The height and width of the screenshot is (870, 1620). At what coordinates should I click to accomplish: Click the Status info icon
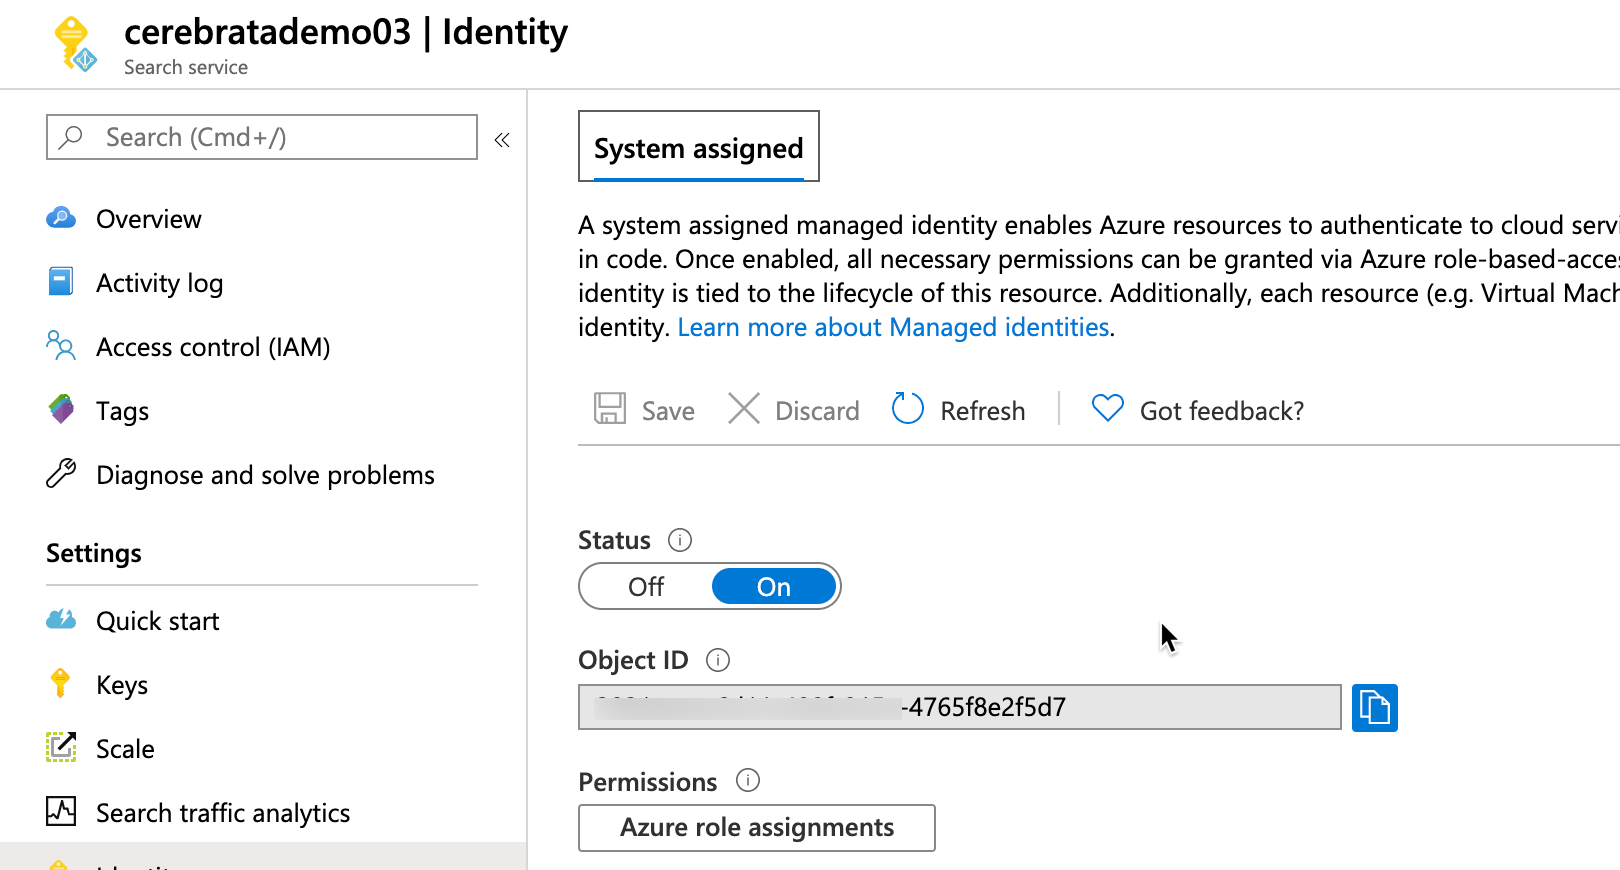coord(680,540)
